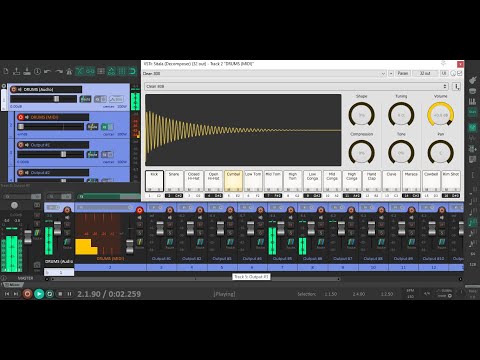Select the Closed Hi-Hat pad
This screenshot has height=360, width=480.
[194, 181]
